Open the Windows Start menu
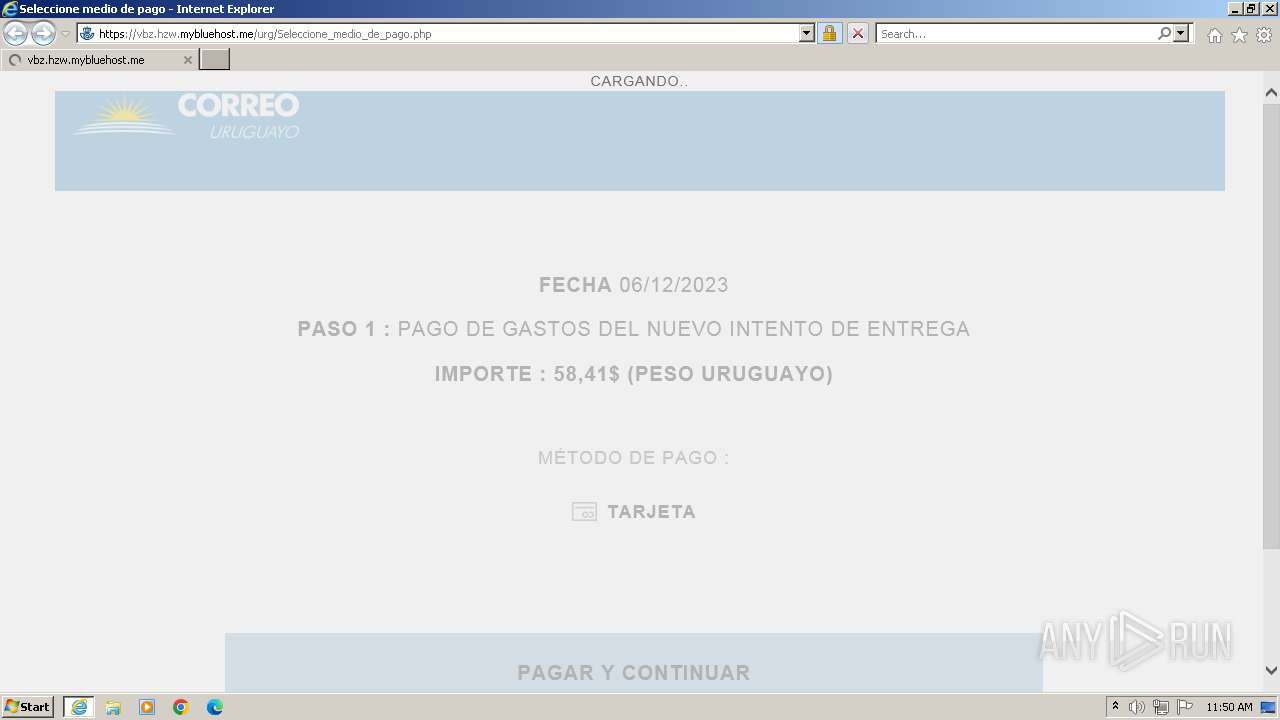This screenshot has width=1280, height=720. pyautogui.click(x=28, y=707)
